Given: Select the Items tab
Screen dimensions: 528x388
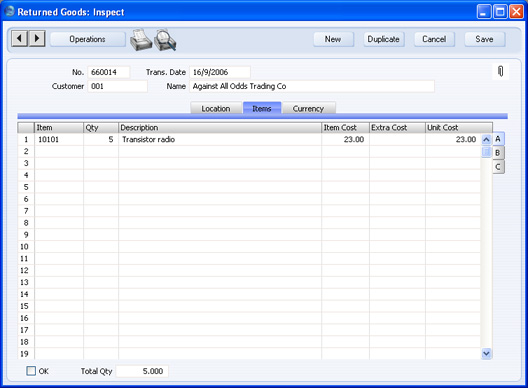Looking at the screenshot, I should pos(262,108).
